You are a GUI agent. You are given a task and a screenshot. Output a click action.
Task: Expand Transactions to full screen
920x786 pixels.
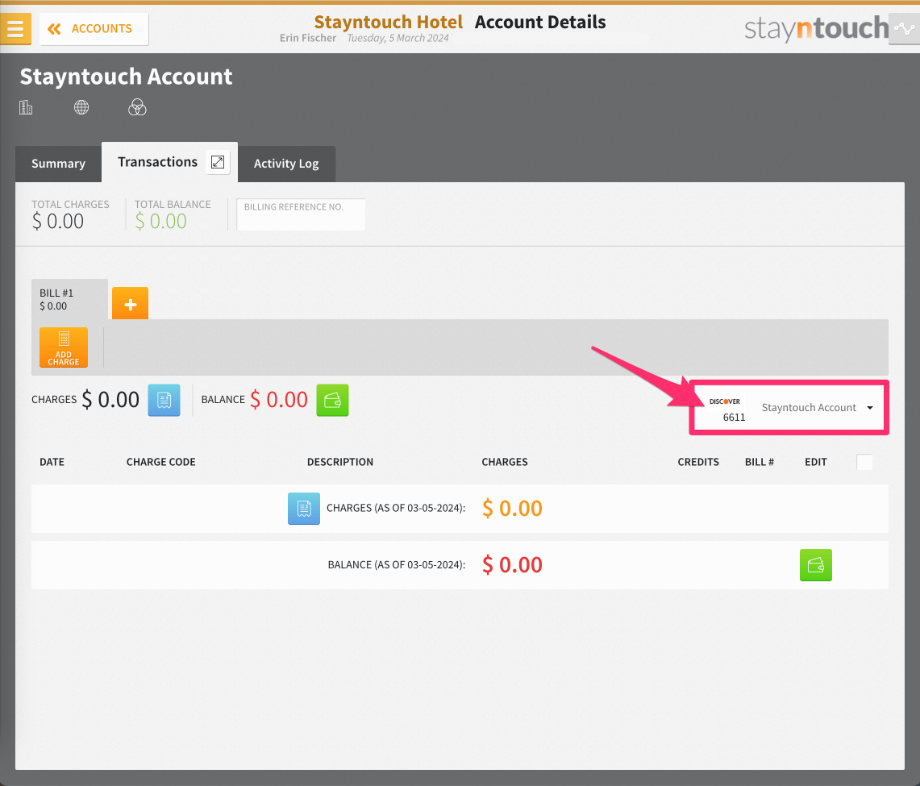coord(218,162)
